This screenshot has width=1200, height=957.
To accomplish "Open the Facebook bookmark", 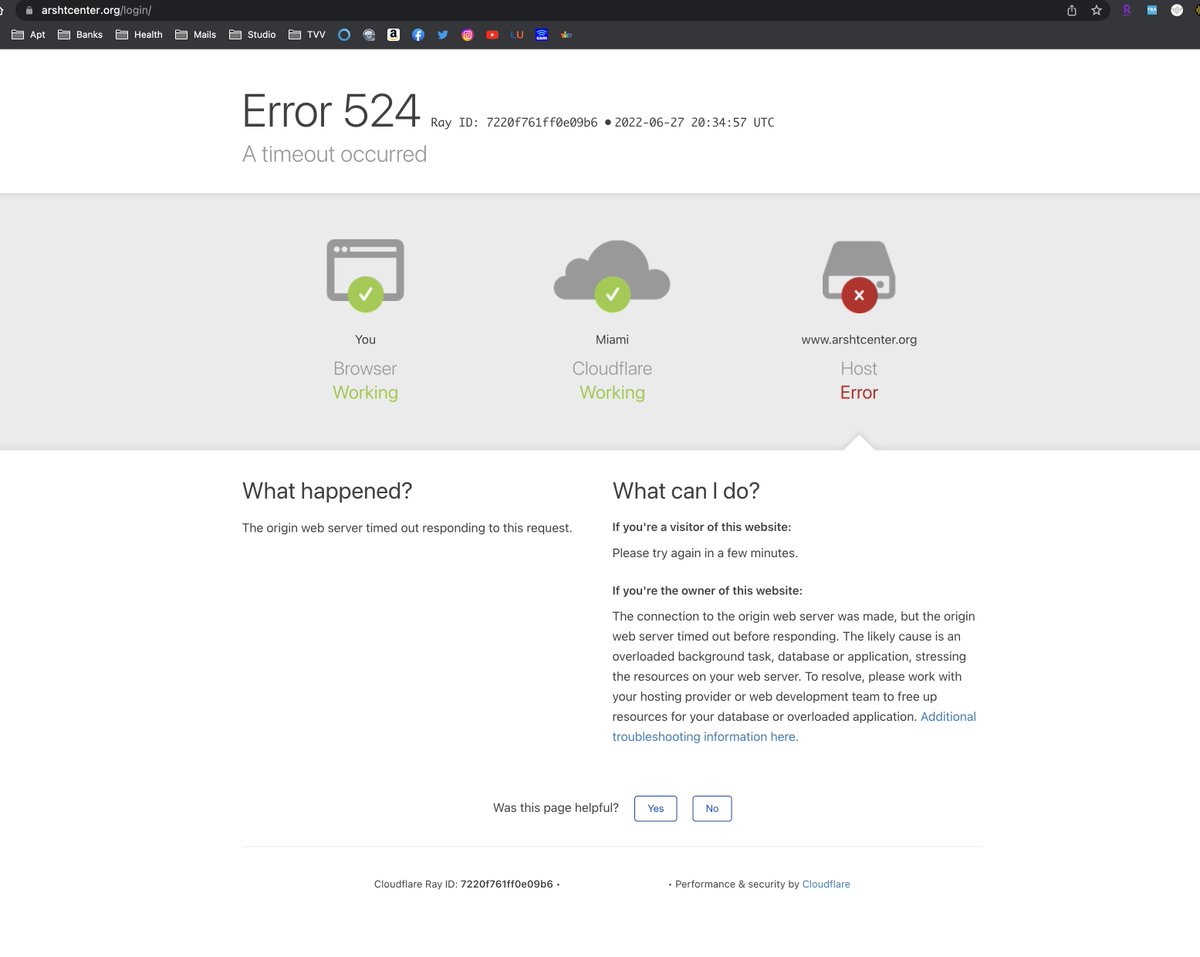I will click(418, 34).
